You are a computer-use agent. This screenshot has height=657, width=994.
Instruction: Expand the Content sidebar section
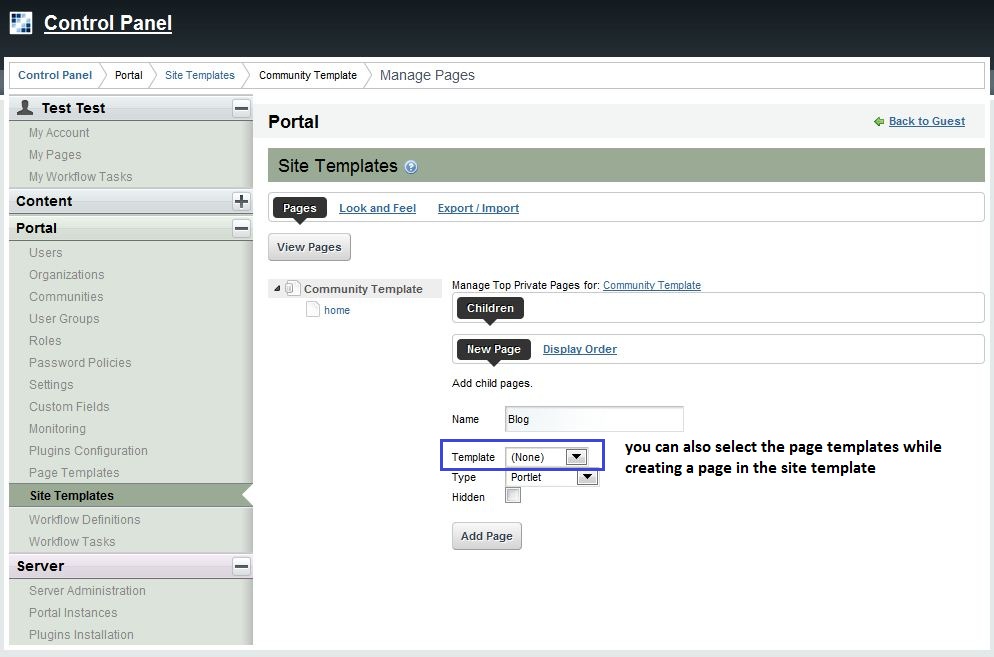tap(241, 201)
